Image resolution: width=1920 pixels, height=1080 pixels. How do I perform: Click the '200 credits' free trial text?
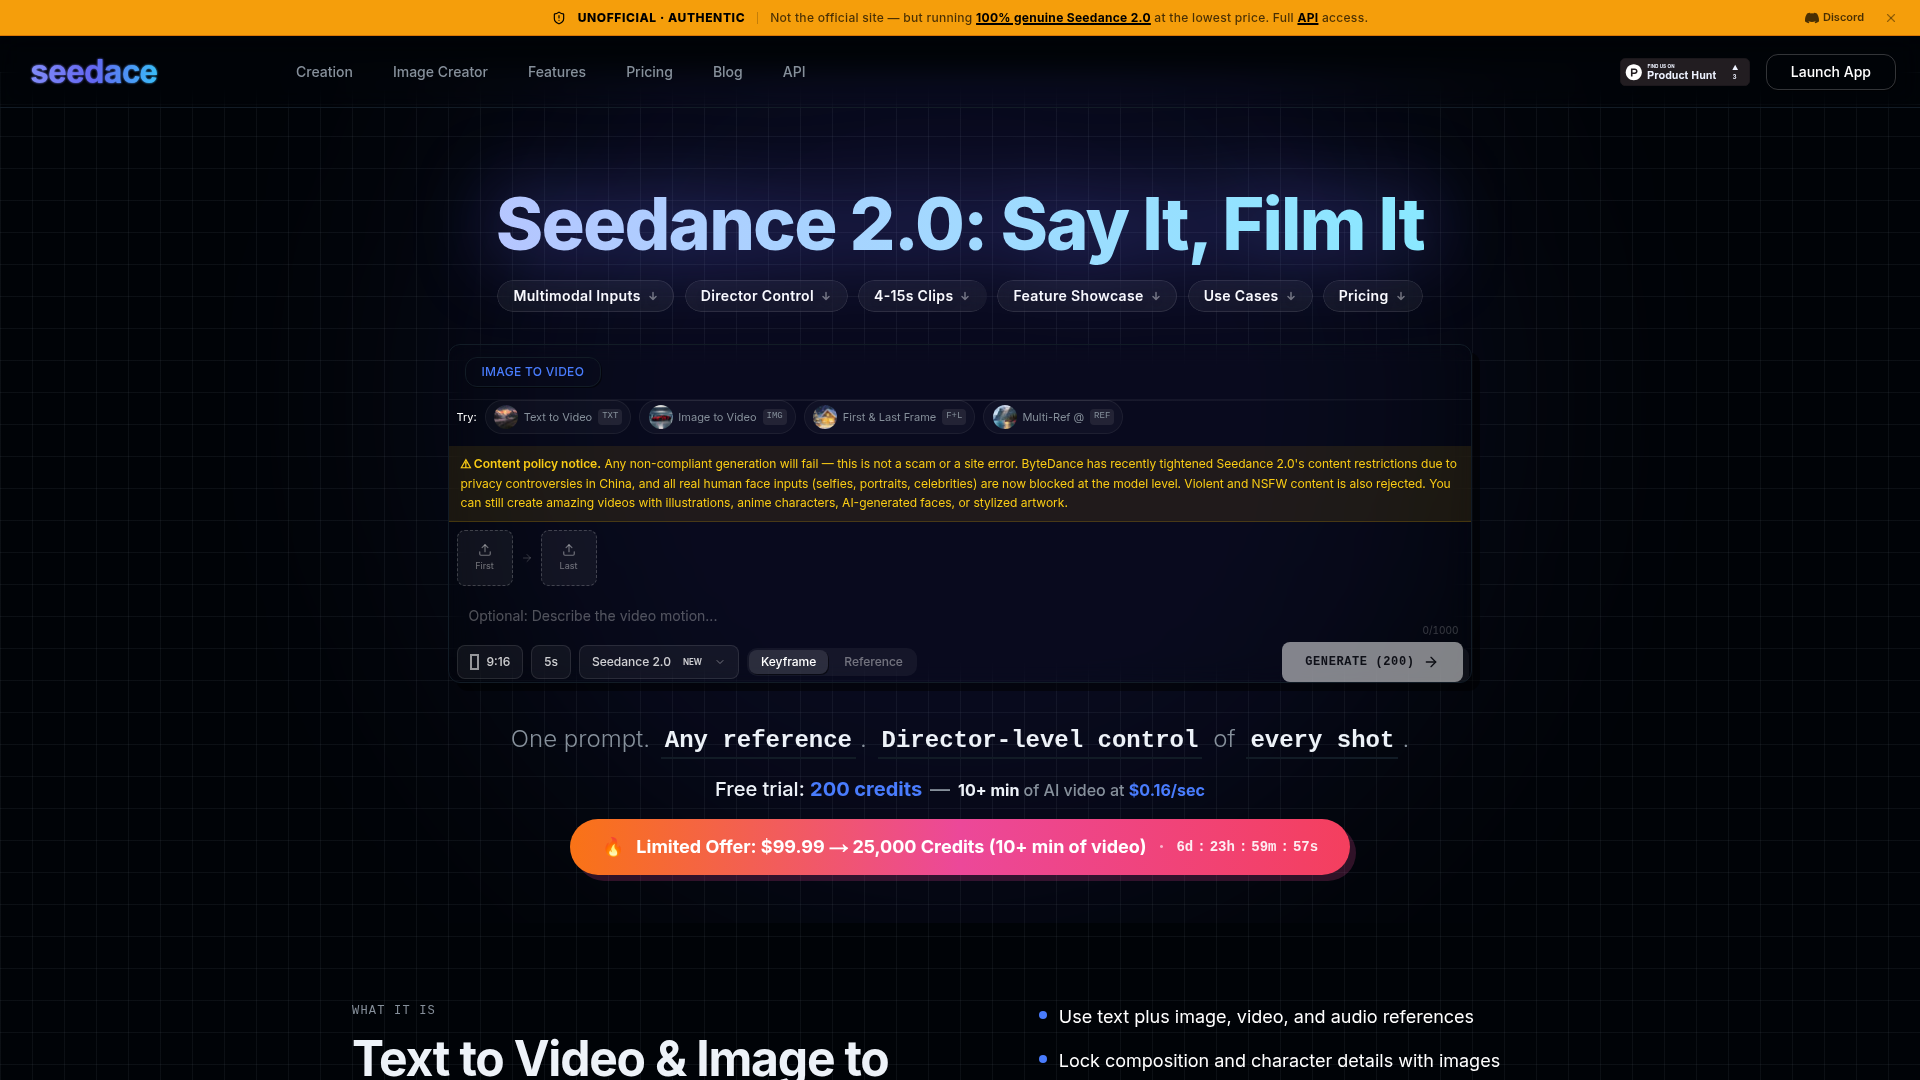866,789
